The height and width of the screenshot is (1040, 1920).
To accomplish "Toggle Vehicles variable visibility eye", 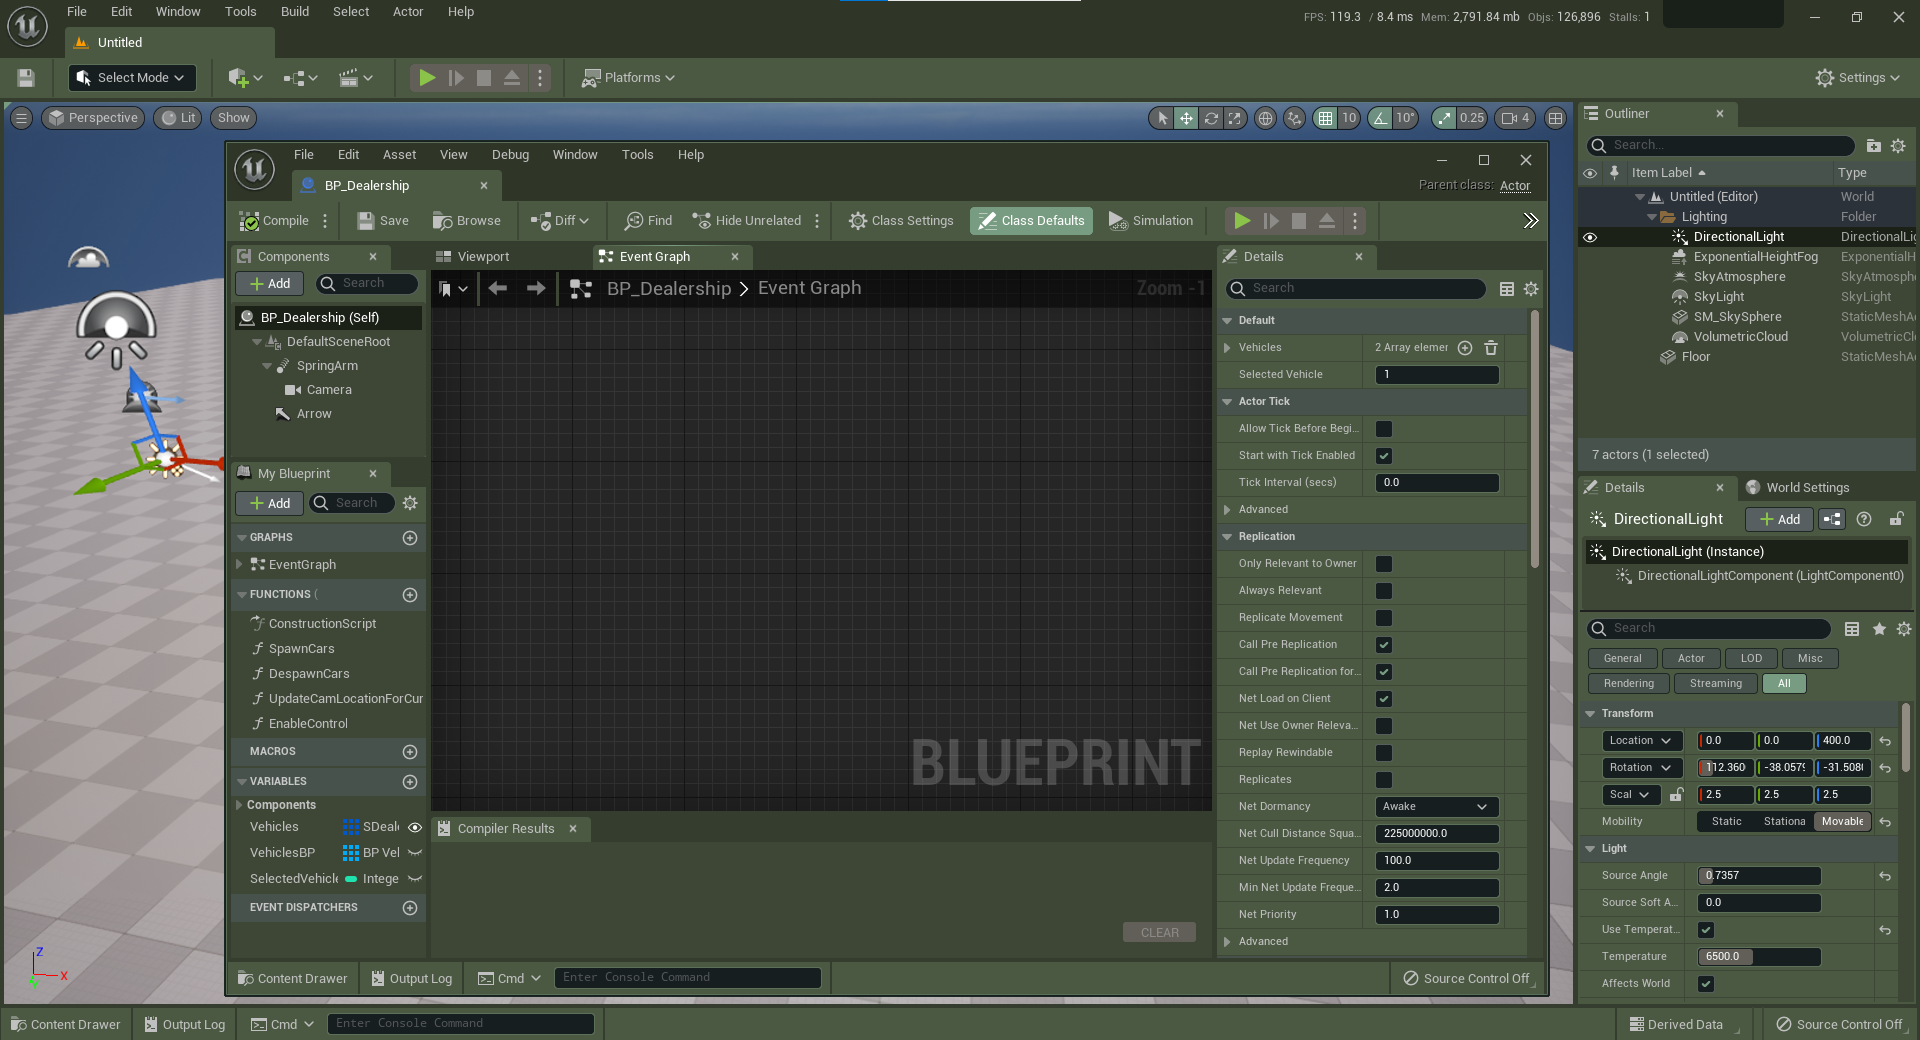I will click(x=415, y=827).
